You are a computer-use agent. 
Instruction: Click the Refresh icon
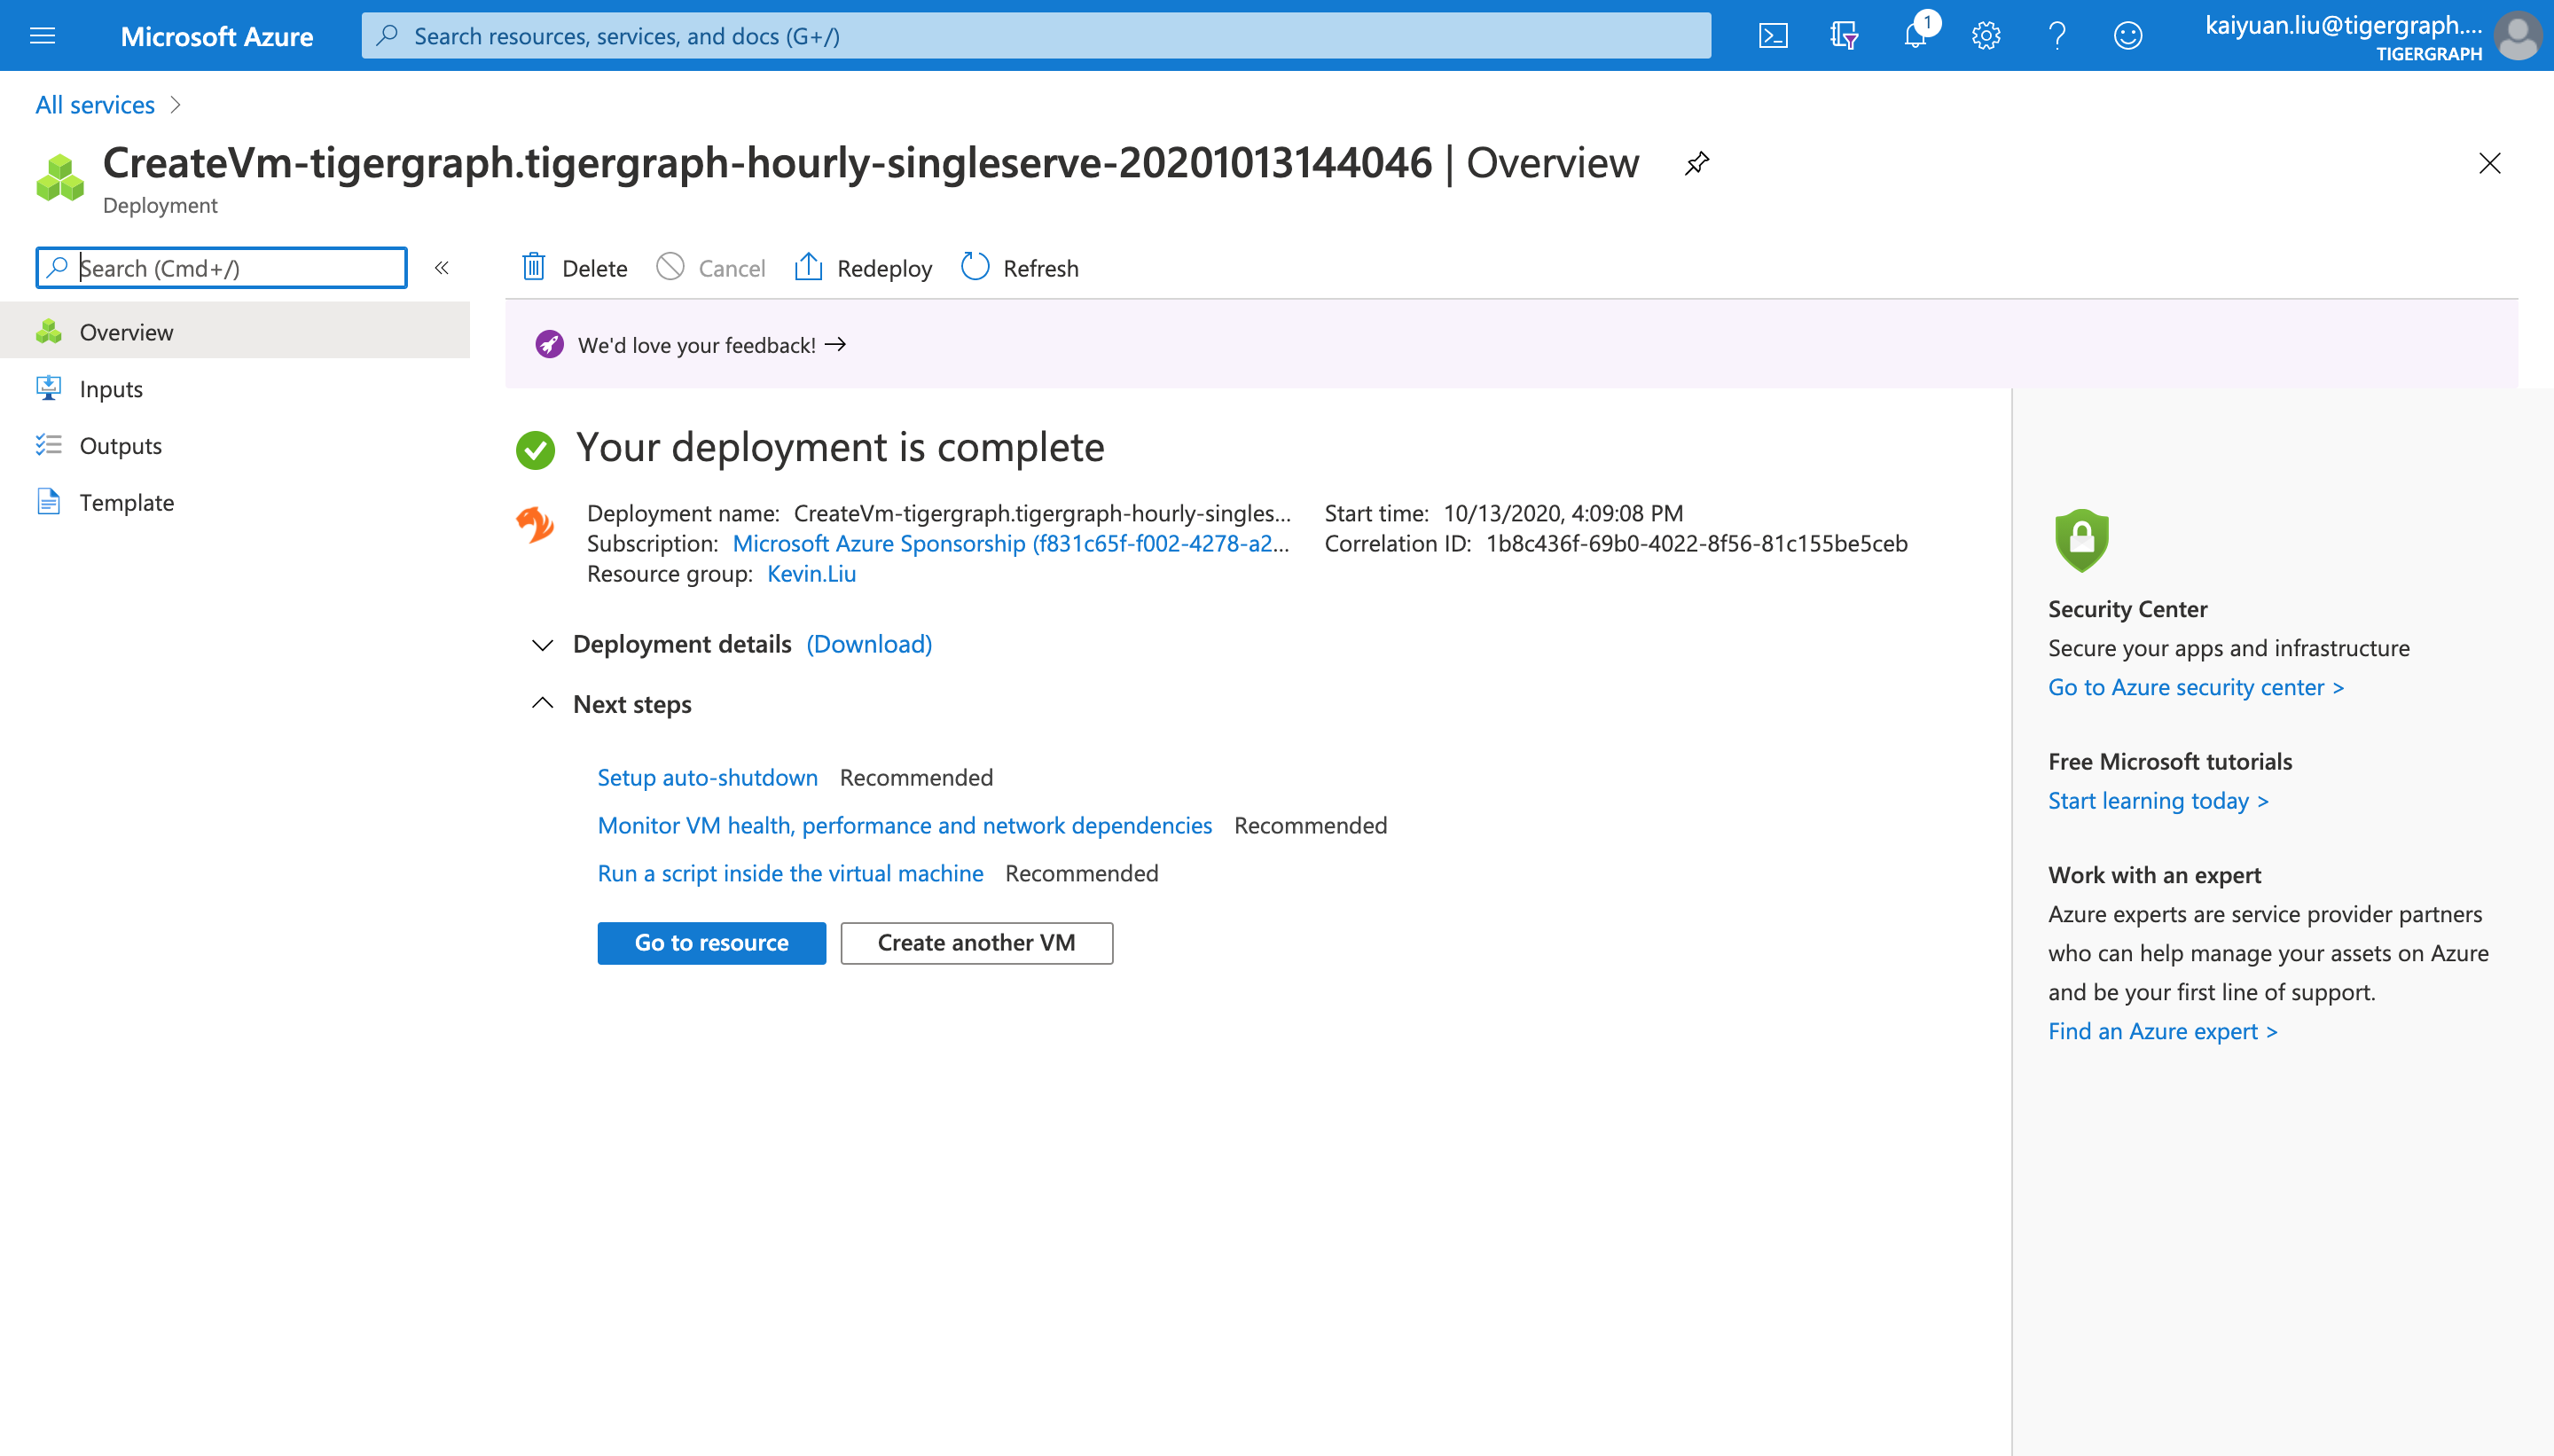pos(977,267)
